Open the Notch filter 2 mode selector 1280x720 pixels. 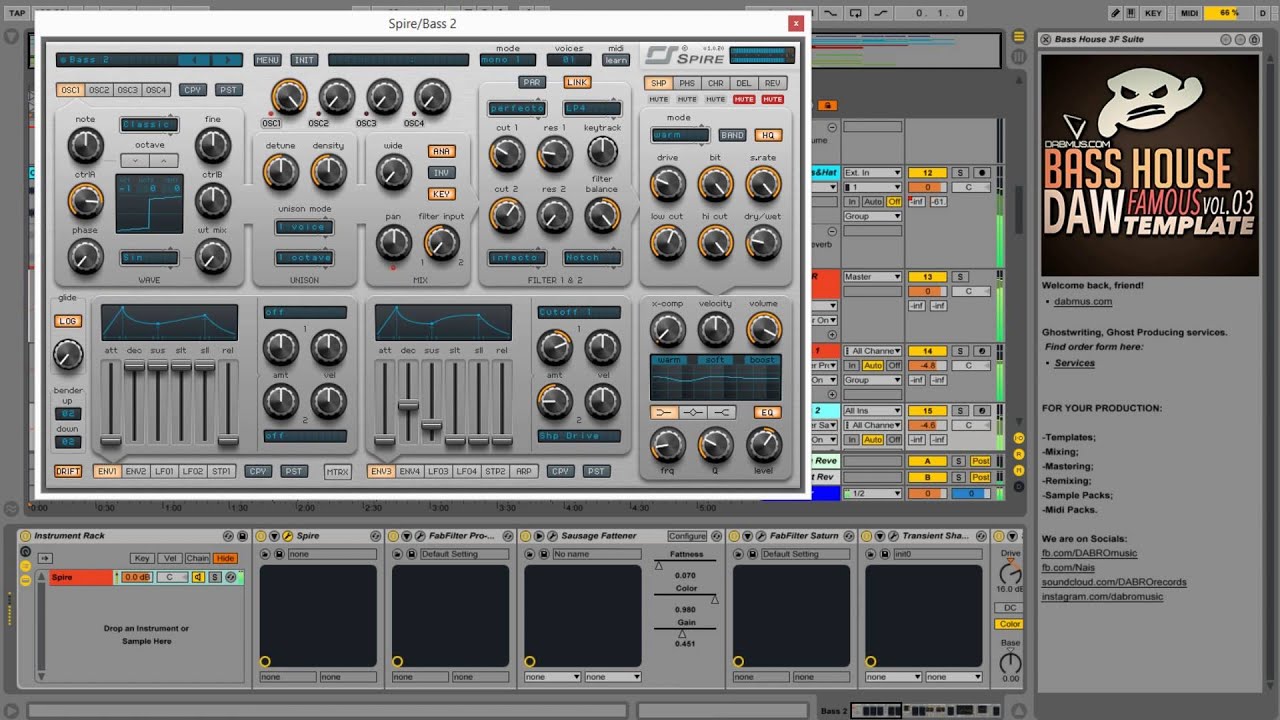[x=592, y=258]
